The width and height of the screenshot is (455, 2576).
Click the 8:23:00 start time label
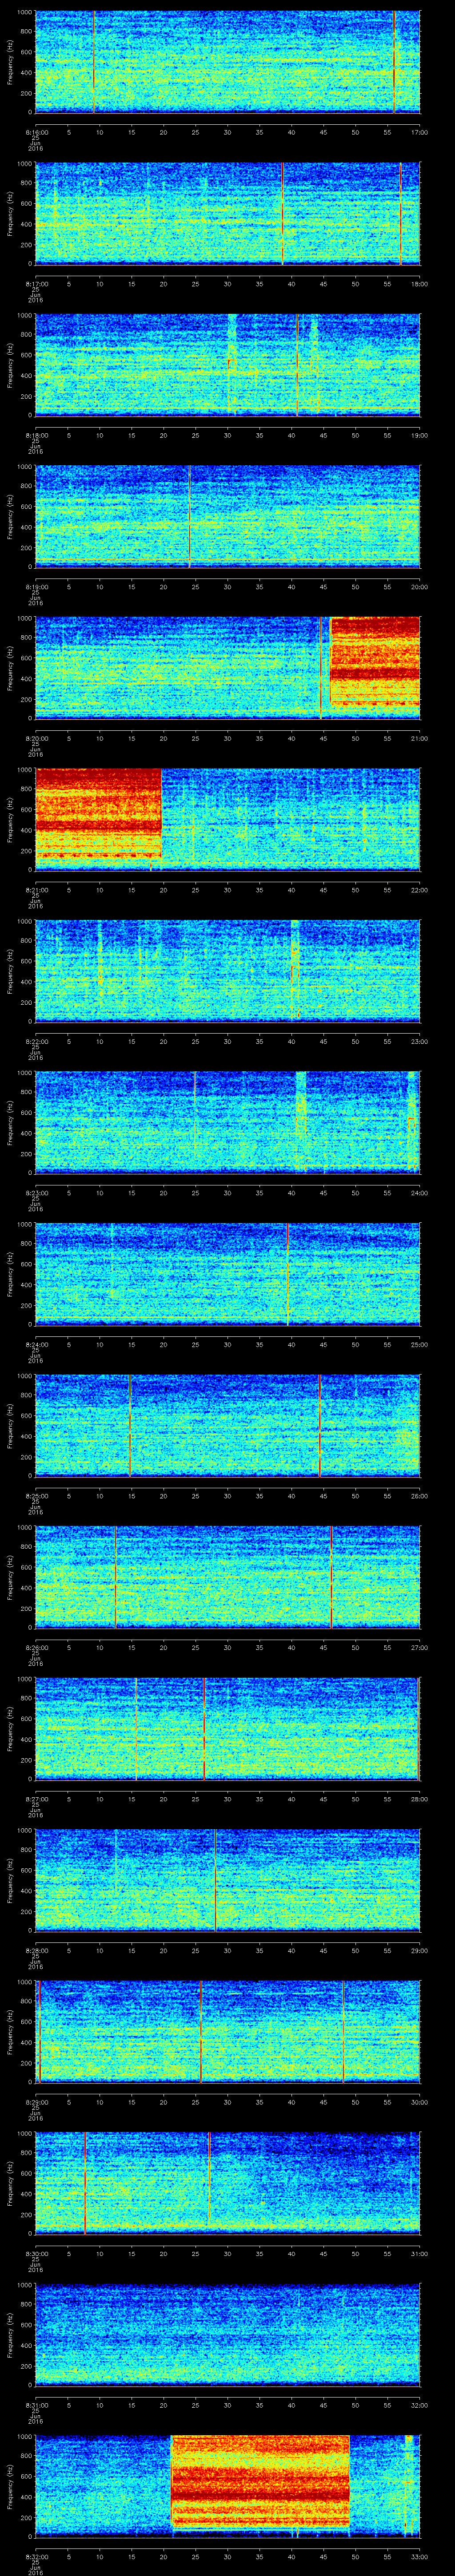pos(36,1193)
